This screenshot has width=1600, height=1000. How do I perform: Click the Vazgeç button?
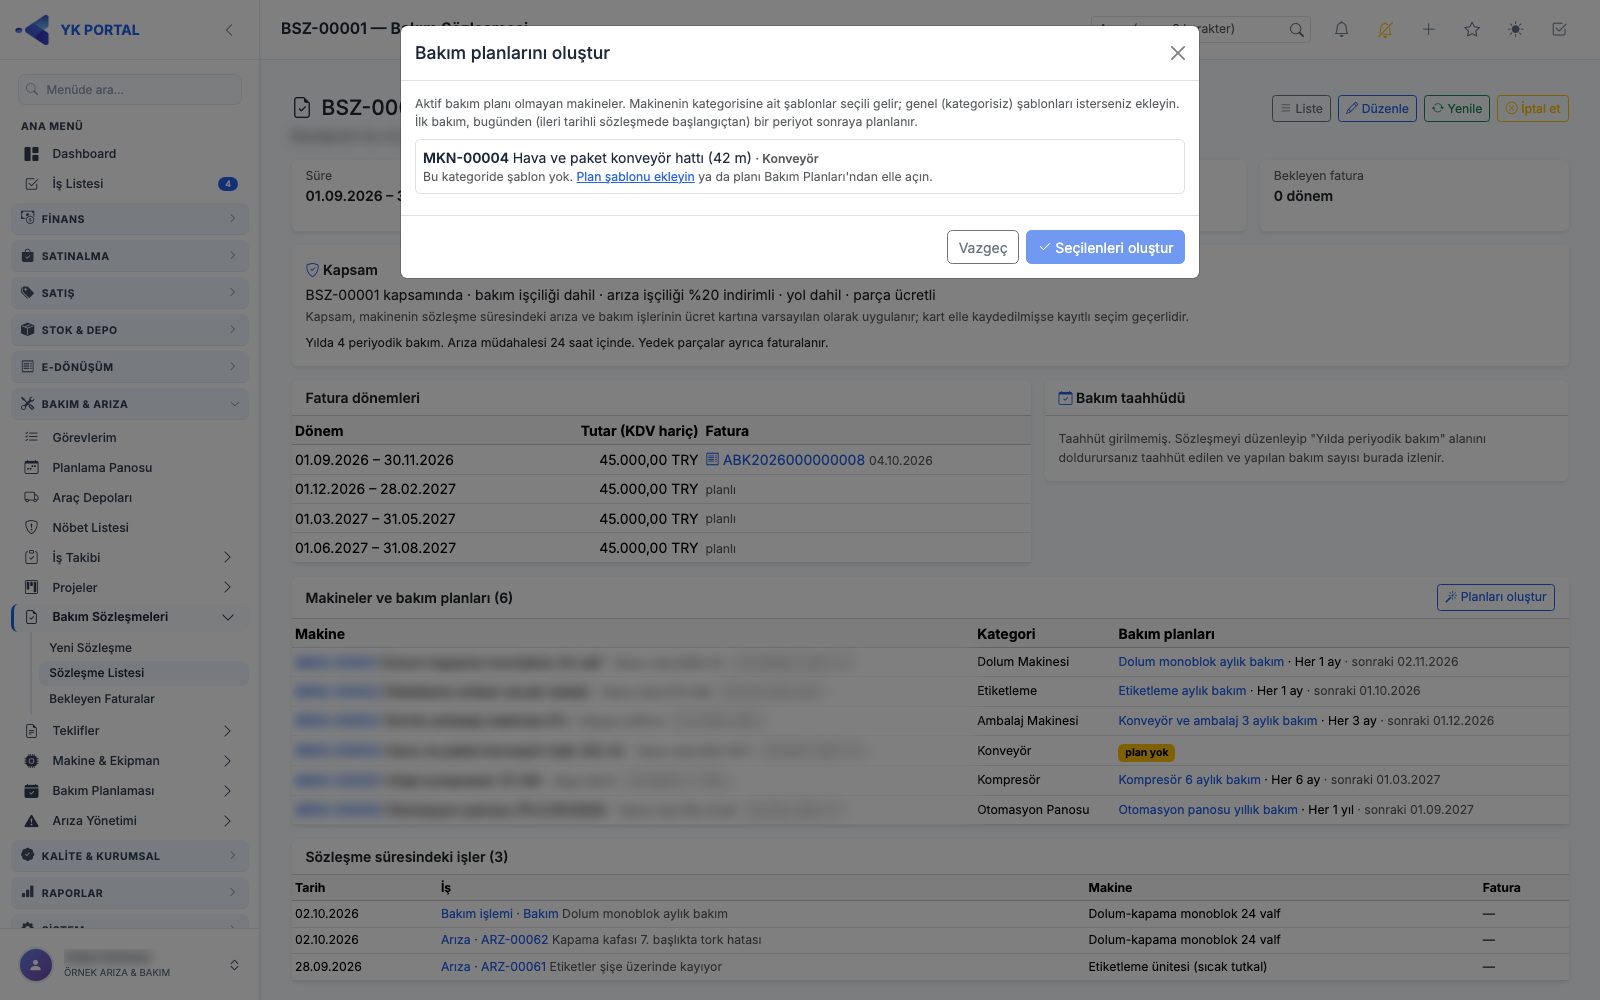pos(983,247)
